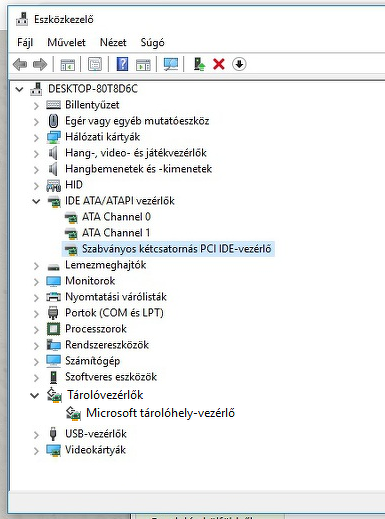Click the Hálózati kártyák network icon
Image resolution: width=385 pixels, height=519 pixels.
coord(53,137)
